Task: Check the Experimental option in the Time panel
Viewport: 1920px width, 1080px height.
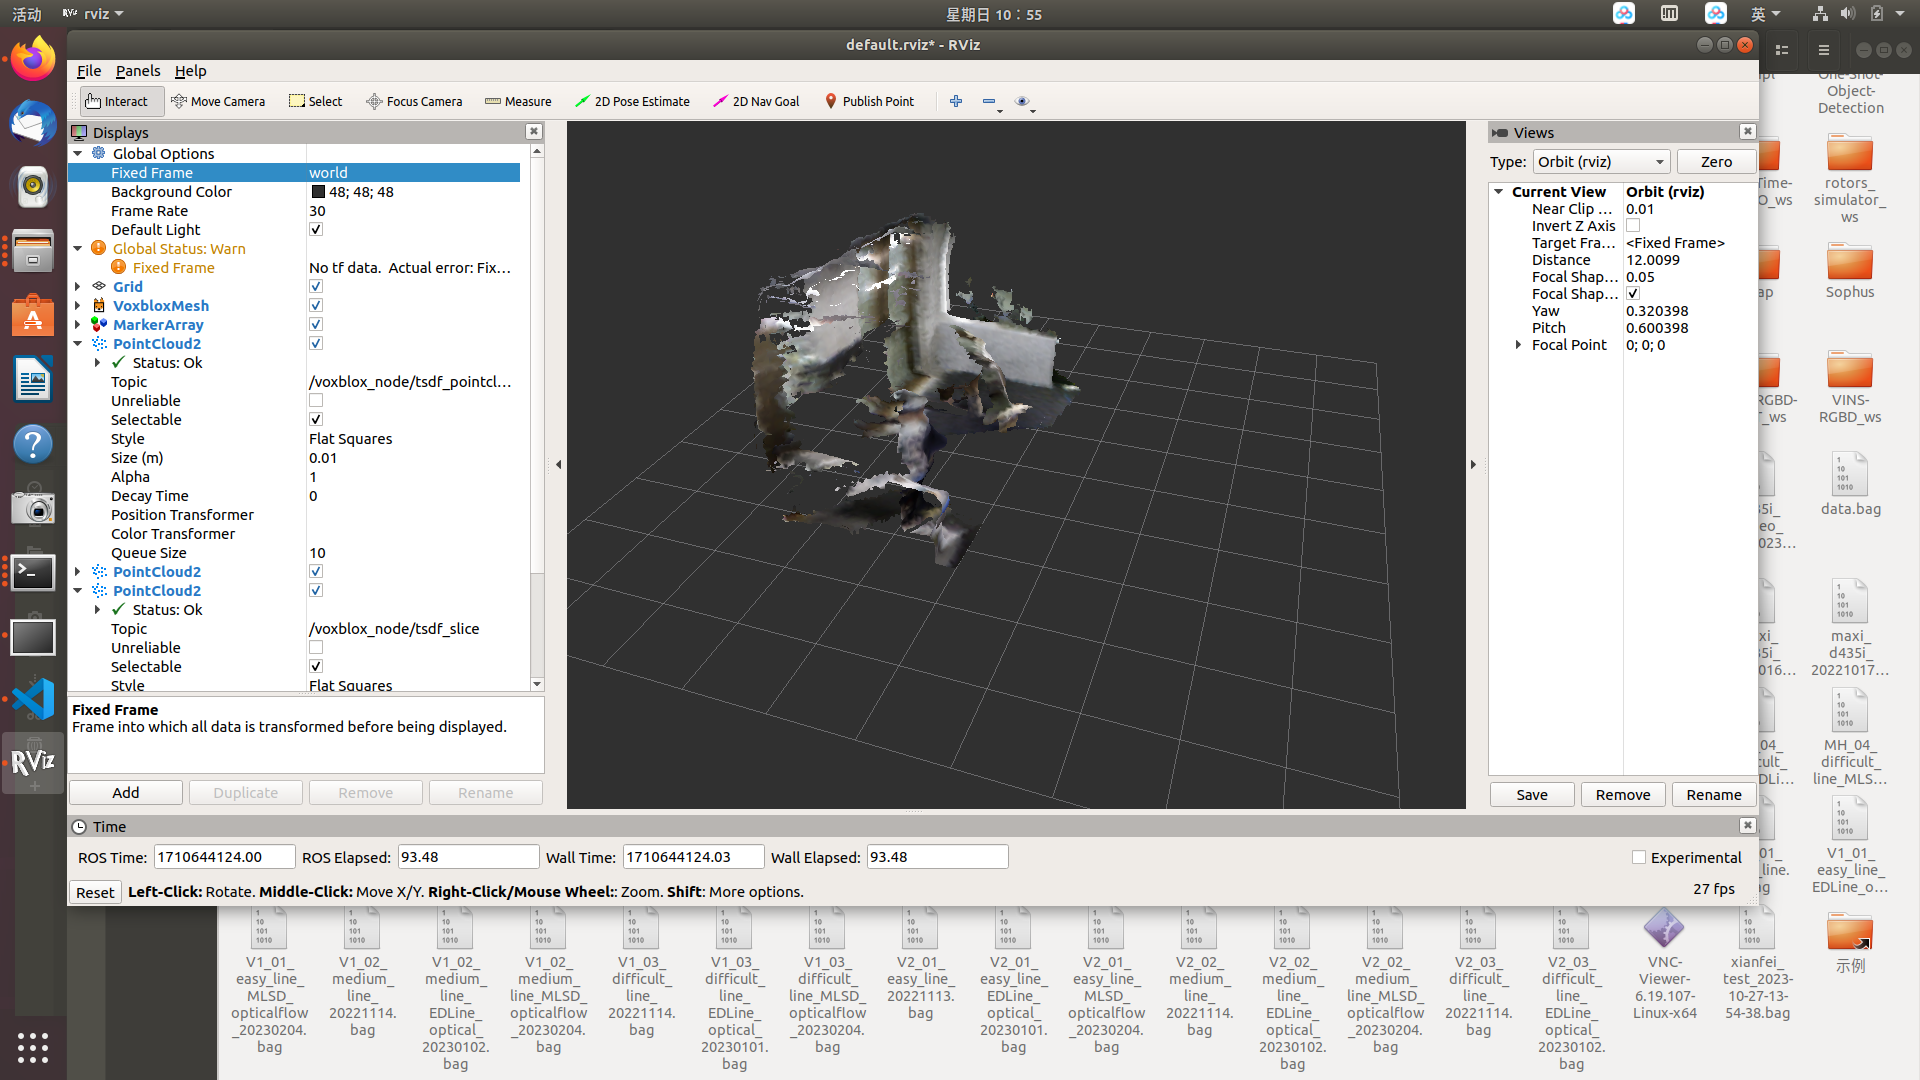Action: [x=1639, y=857]
